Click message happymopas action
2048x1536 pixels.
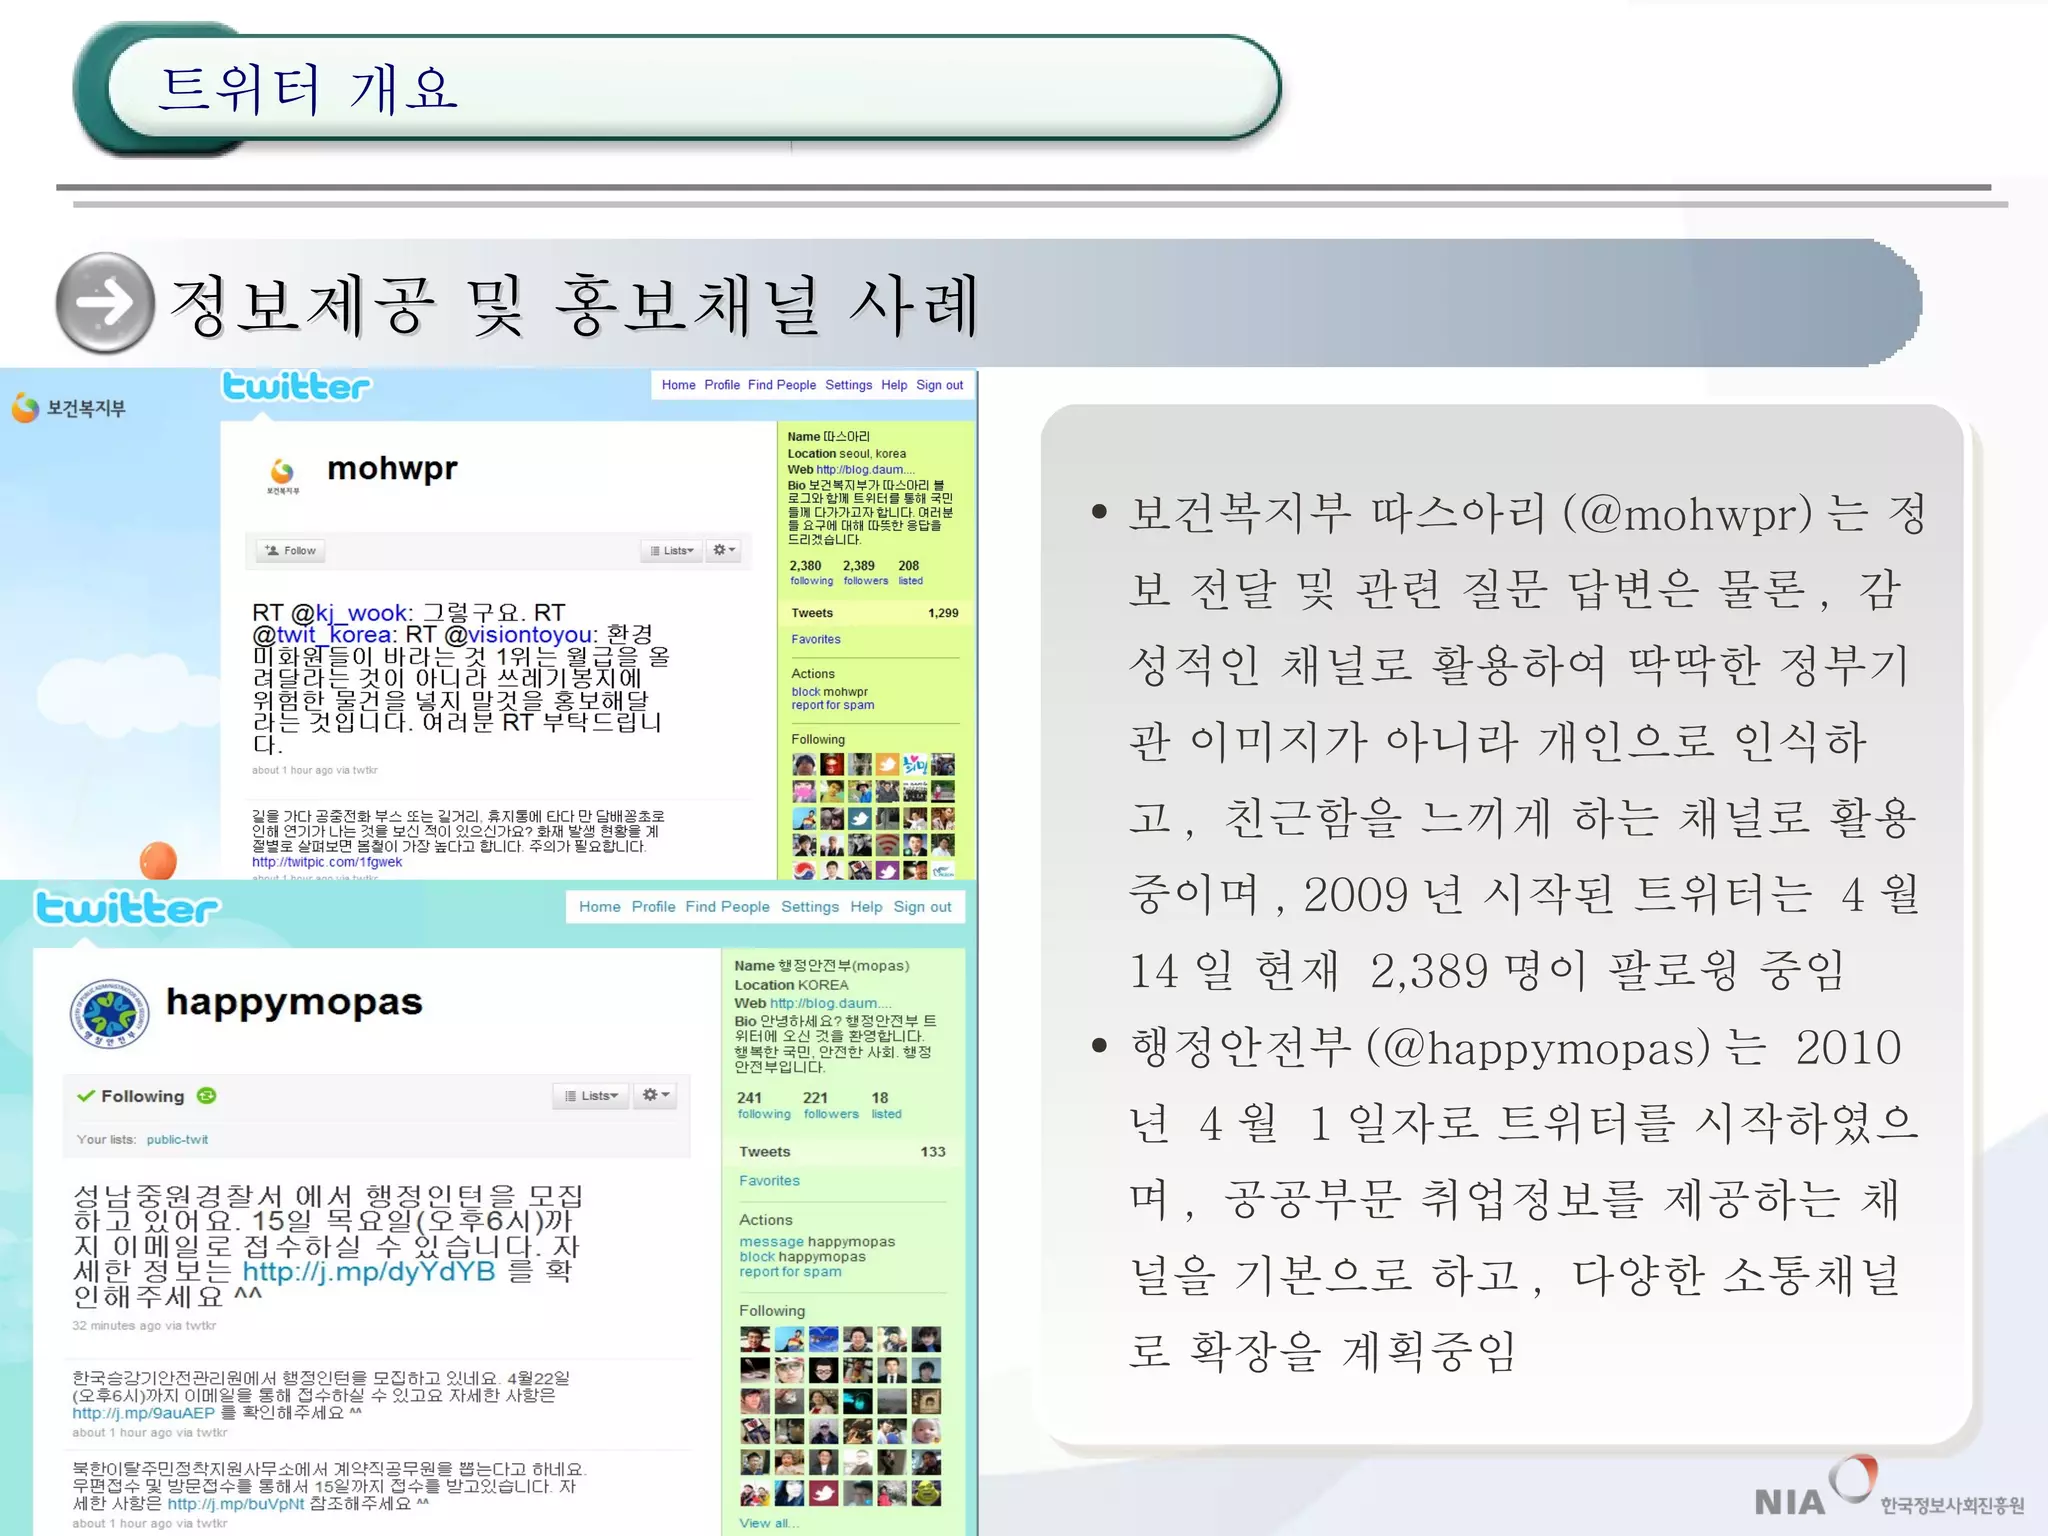817,1241
